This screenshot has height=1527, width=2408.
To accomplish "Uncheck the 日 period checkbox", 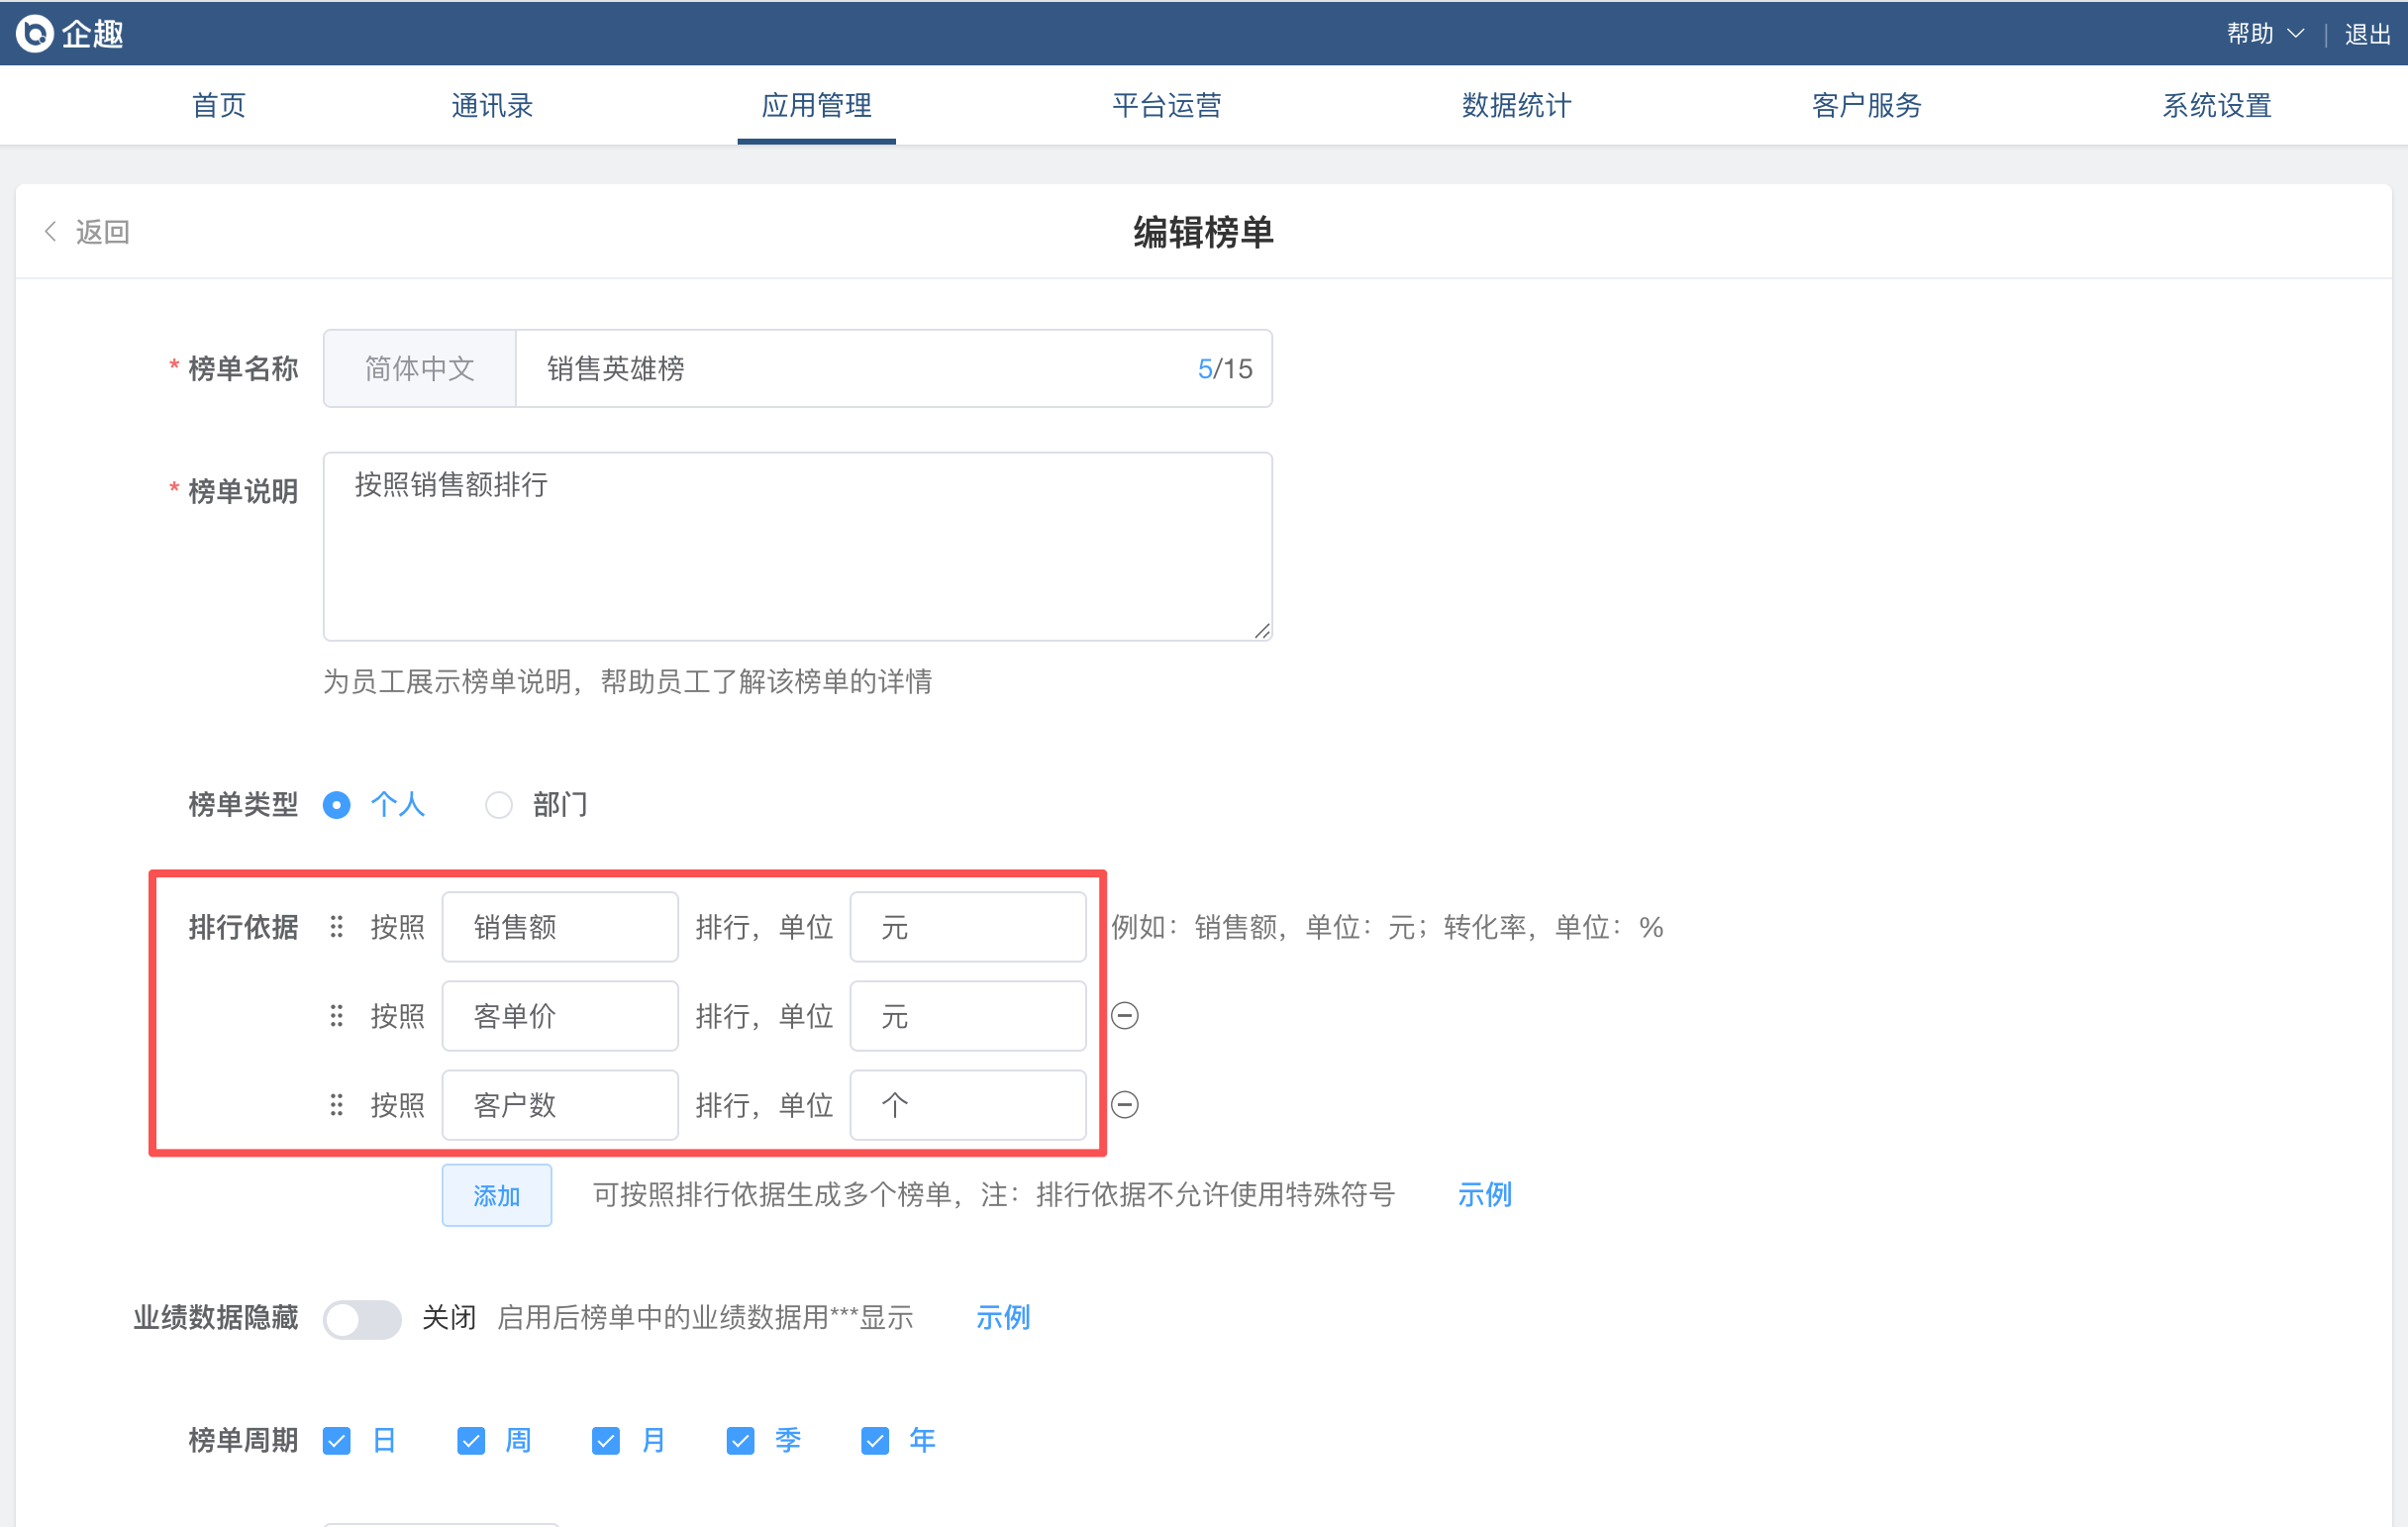I will pyautogui.click(x=337, y=1441).
